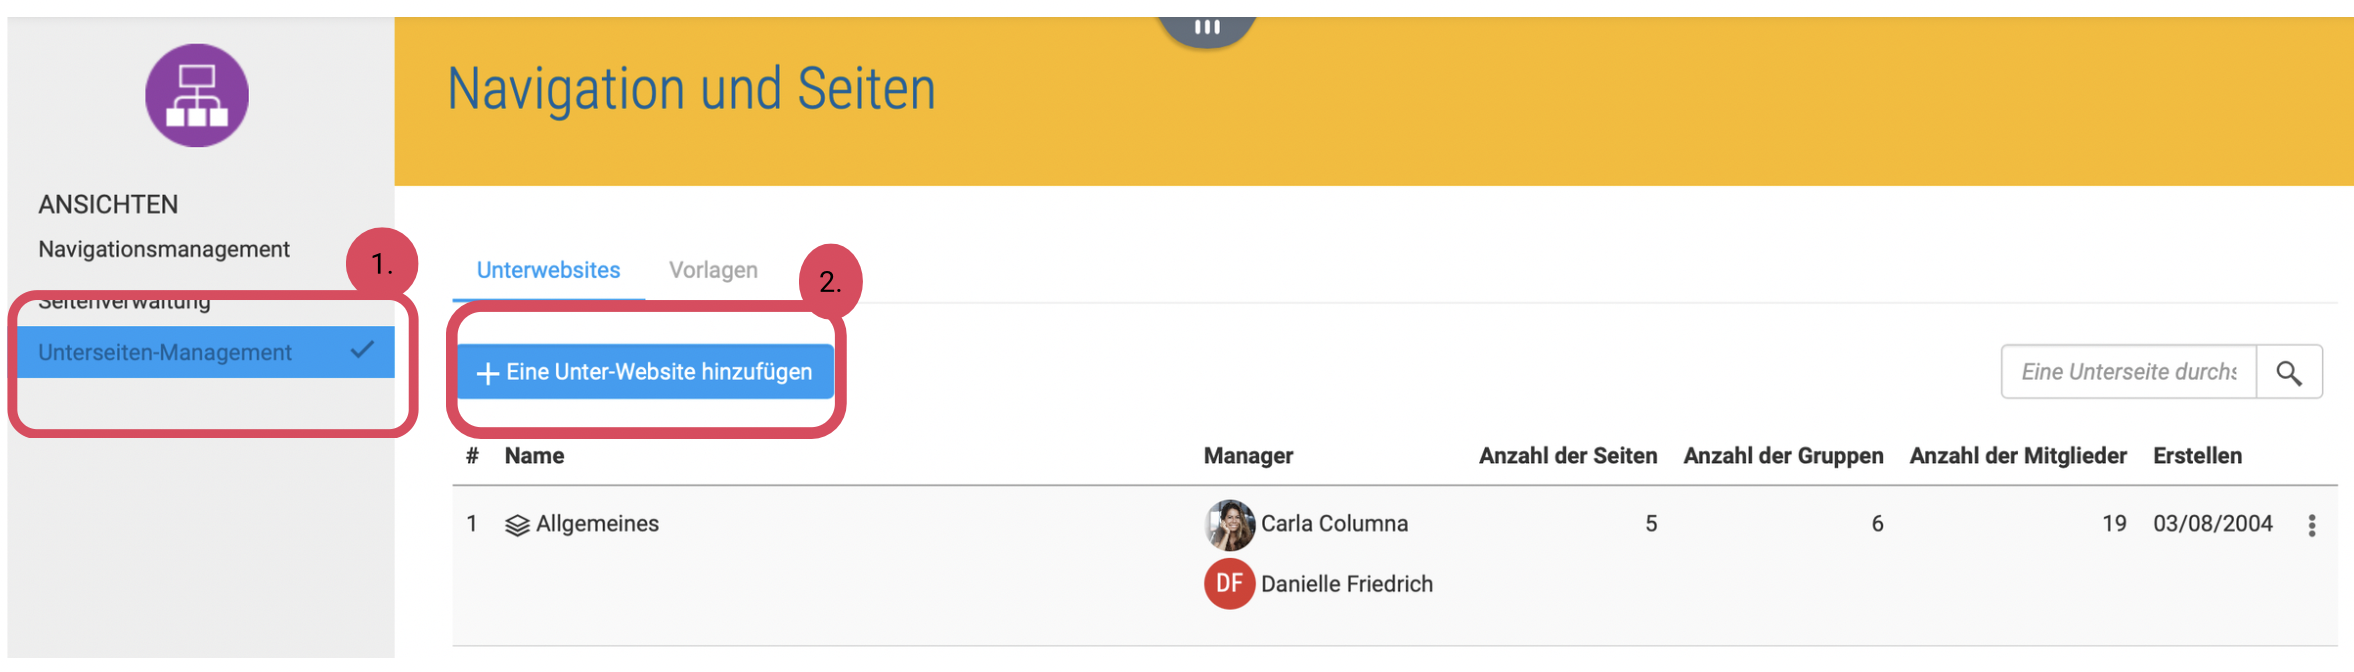Click the Name column header

(534, 456)
